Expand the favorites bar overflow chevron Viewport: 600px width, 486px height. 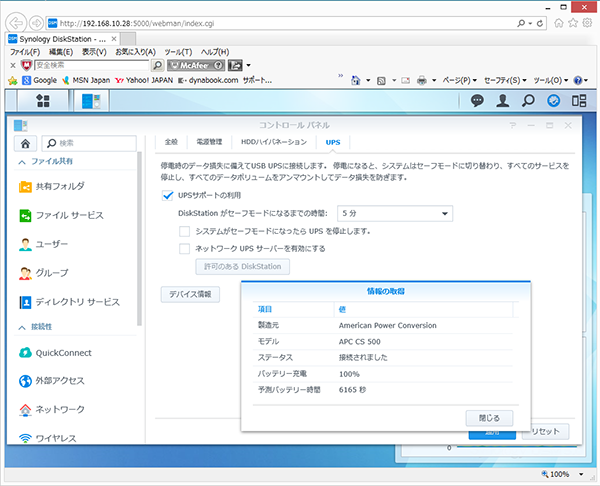tap(341, 76)
